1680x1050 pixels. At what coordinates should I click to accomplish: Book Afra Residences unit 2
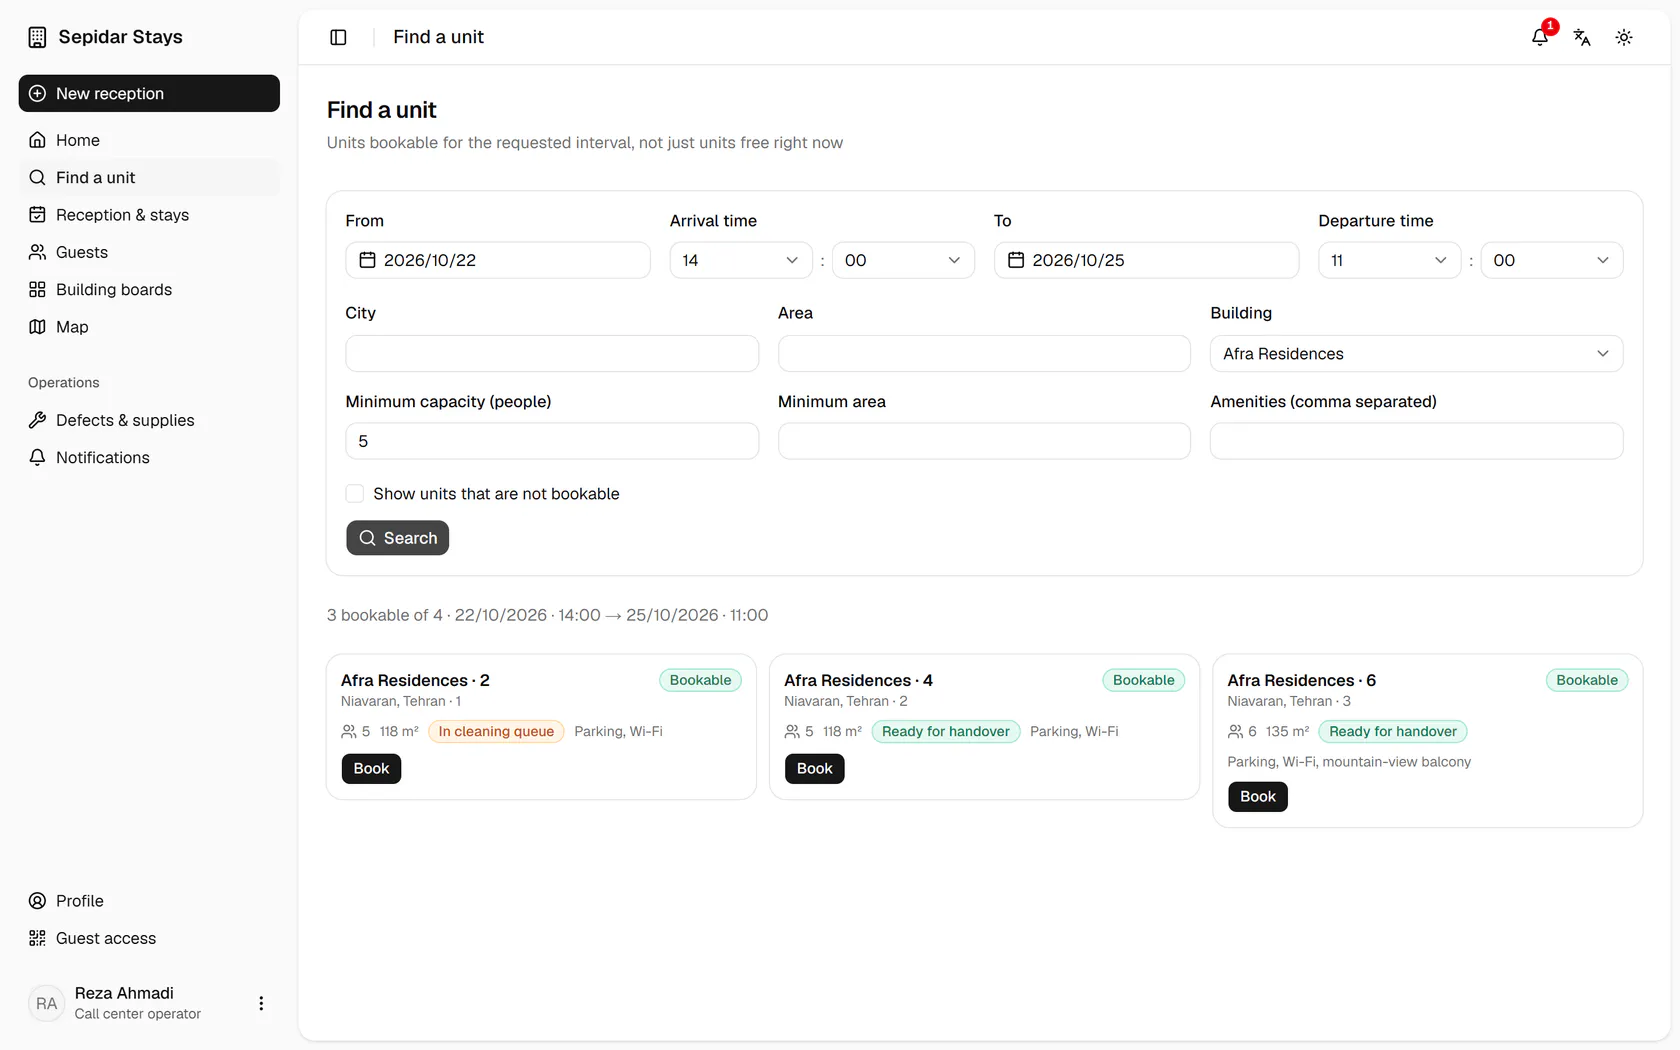point(371,769)
